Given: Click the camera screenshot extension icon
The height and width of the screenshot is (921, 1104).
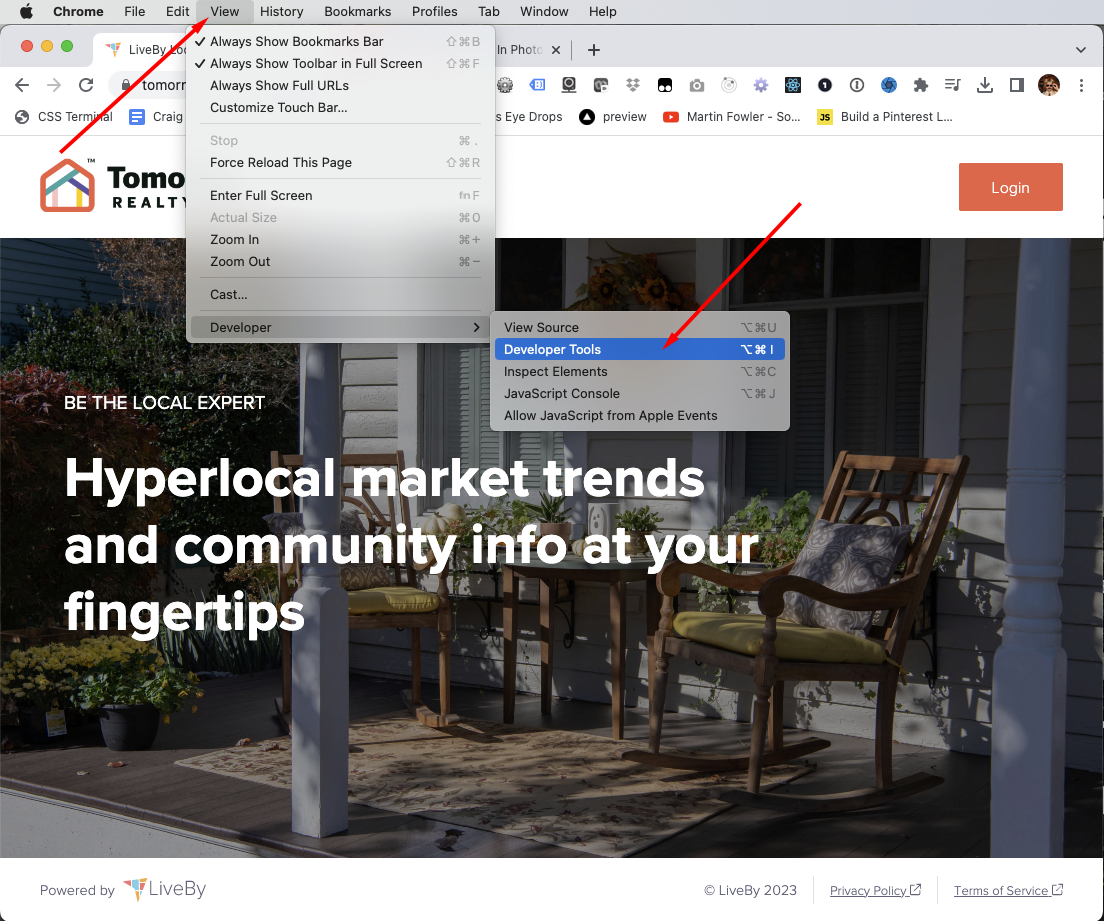Looking at the screenshot, I should click(x=696, y=85).
